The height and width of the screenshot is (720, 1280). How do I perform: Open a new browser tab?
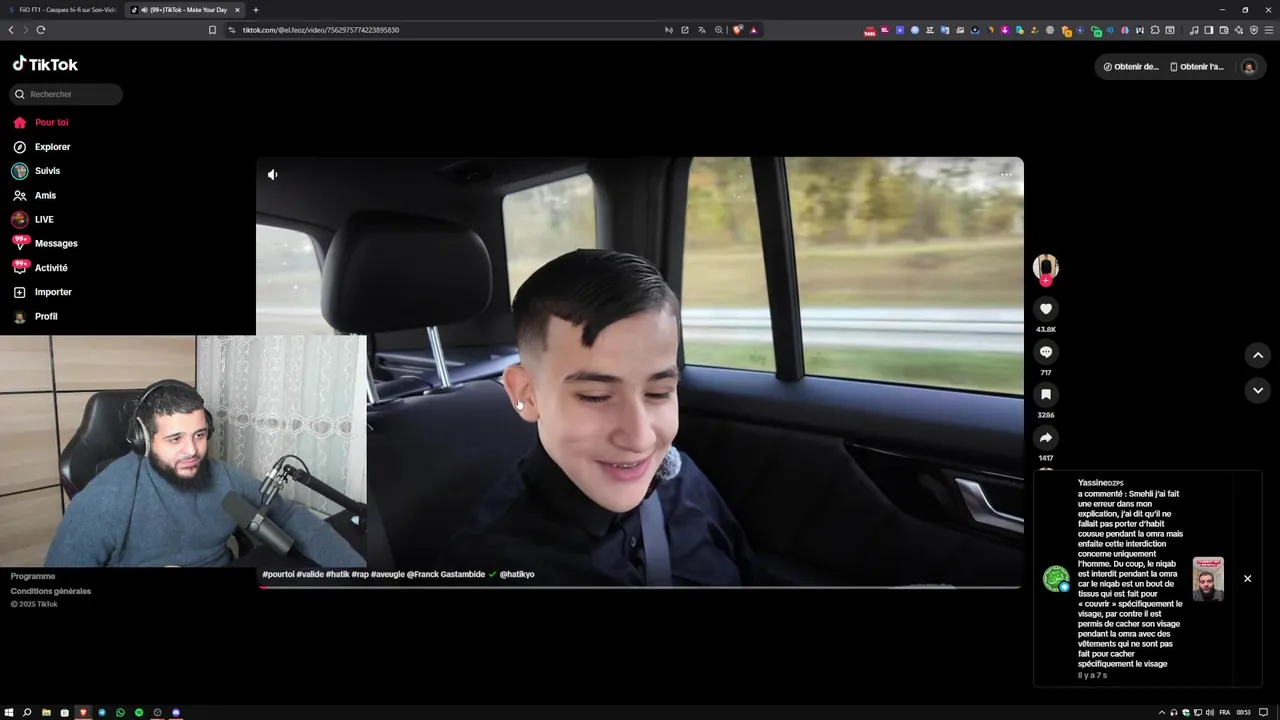256,10
